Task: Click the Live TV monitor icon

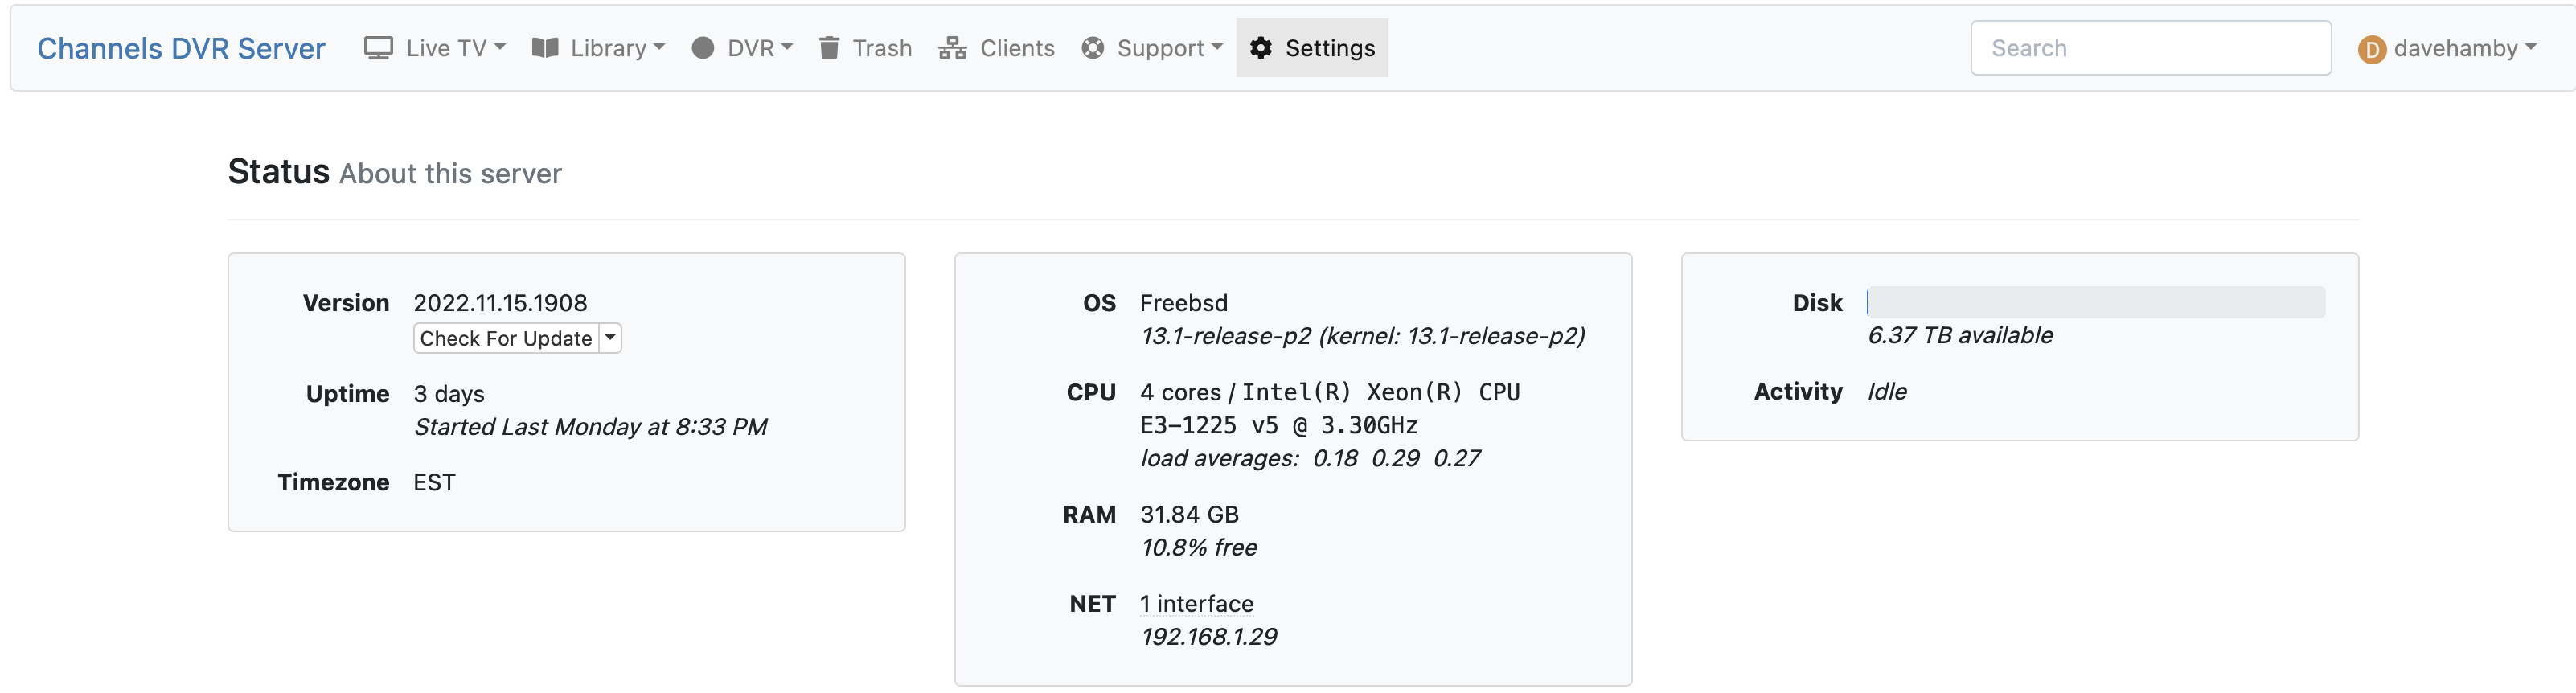Action: [x=378, y=48]
